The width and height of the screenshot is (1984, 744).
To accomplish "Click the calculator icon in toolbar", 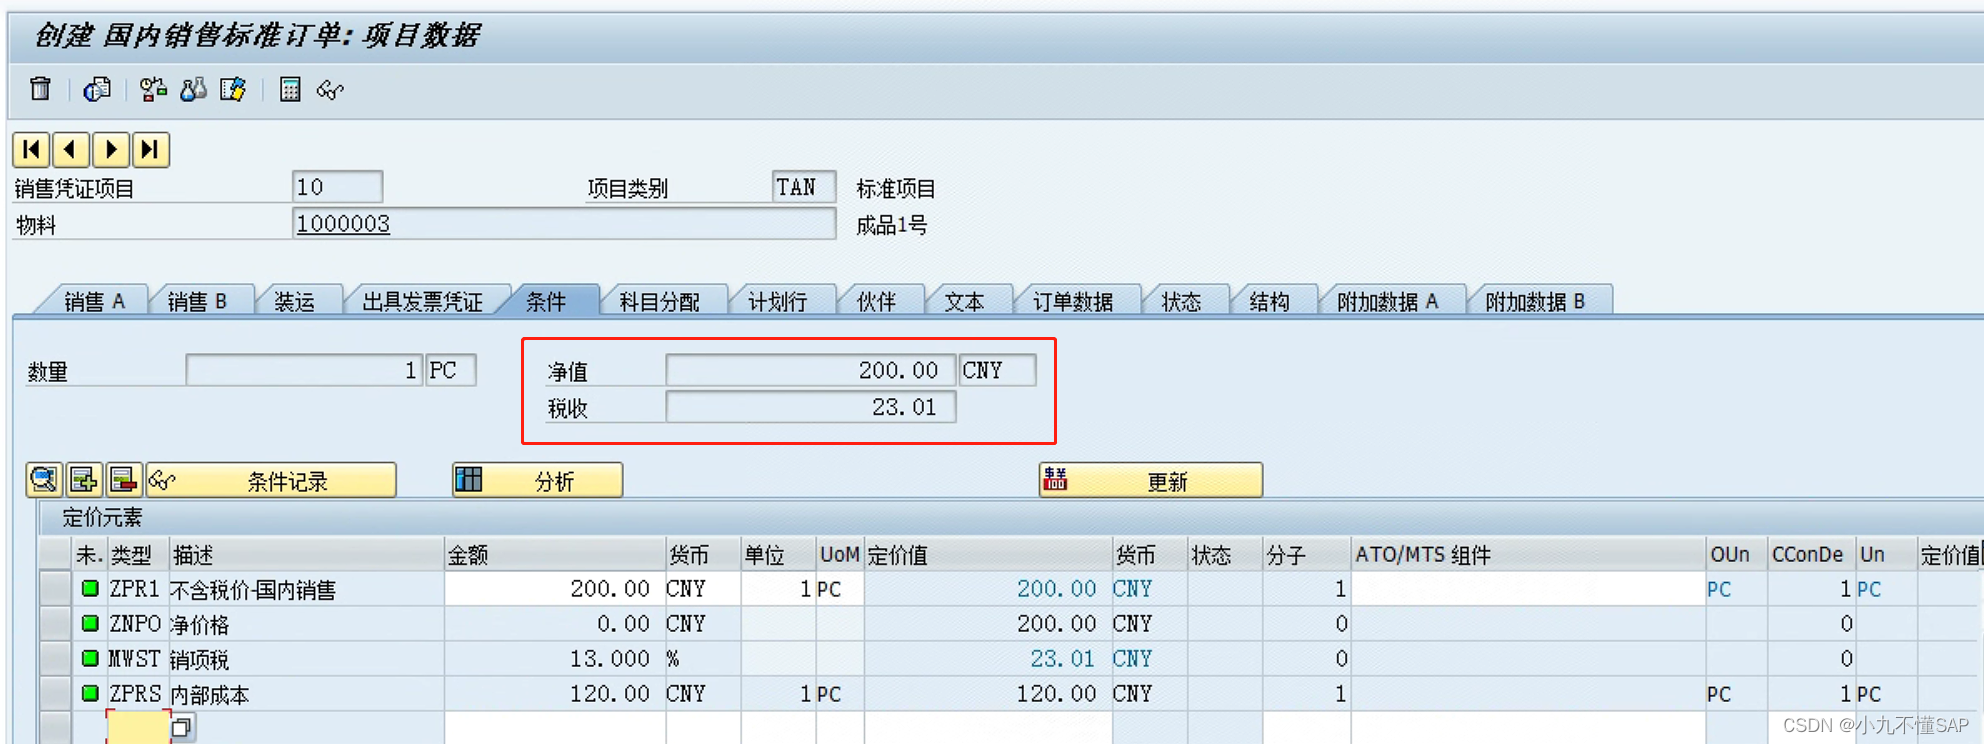I will pyautogui.click(x=290, y=89).
